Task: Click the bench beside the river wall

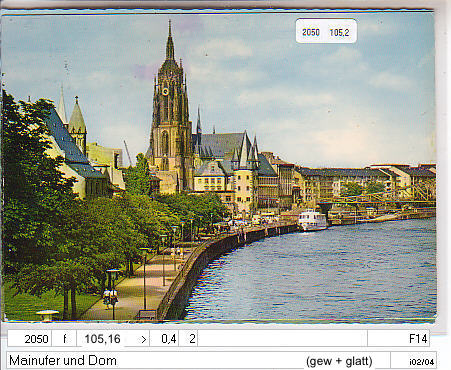Action: click(146, 314)
